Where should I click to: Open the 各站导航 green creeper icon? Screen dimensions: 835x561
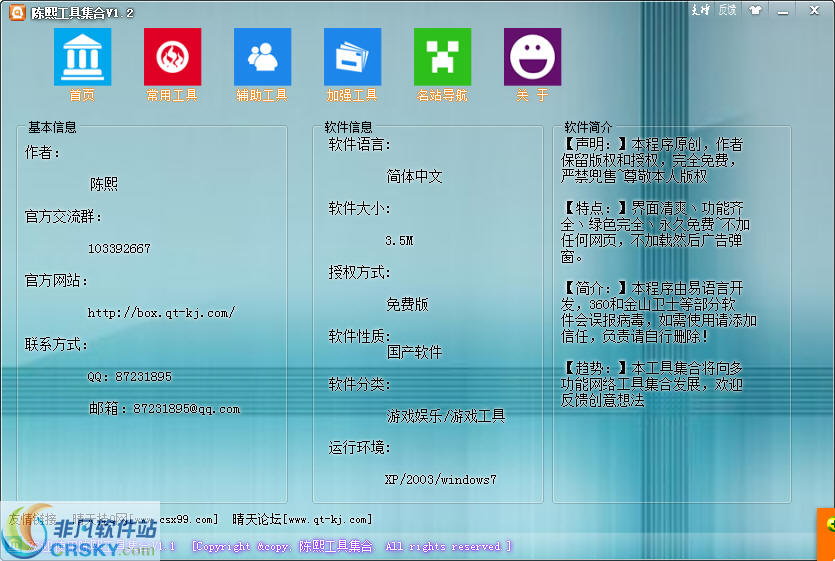click(x=442, y=56)
